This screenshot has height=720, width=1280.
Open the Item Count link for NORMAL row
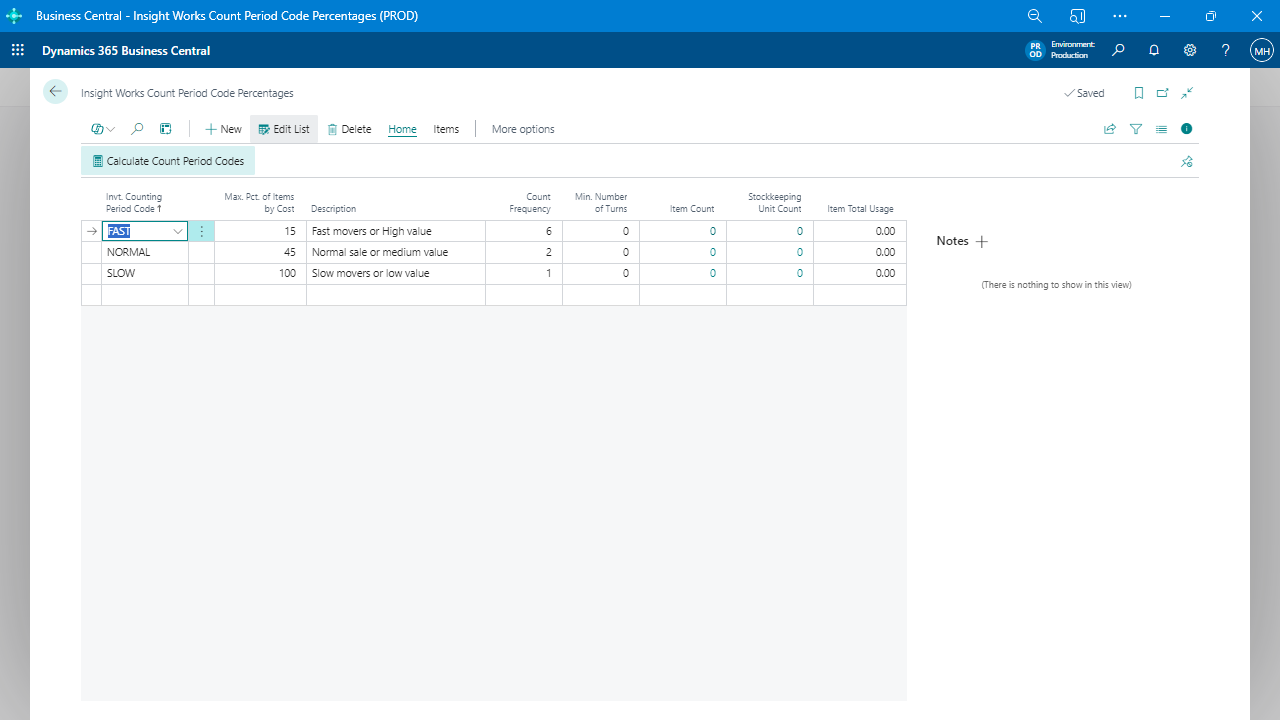click(x=712, y=252)
